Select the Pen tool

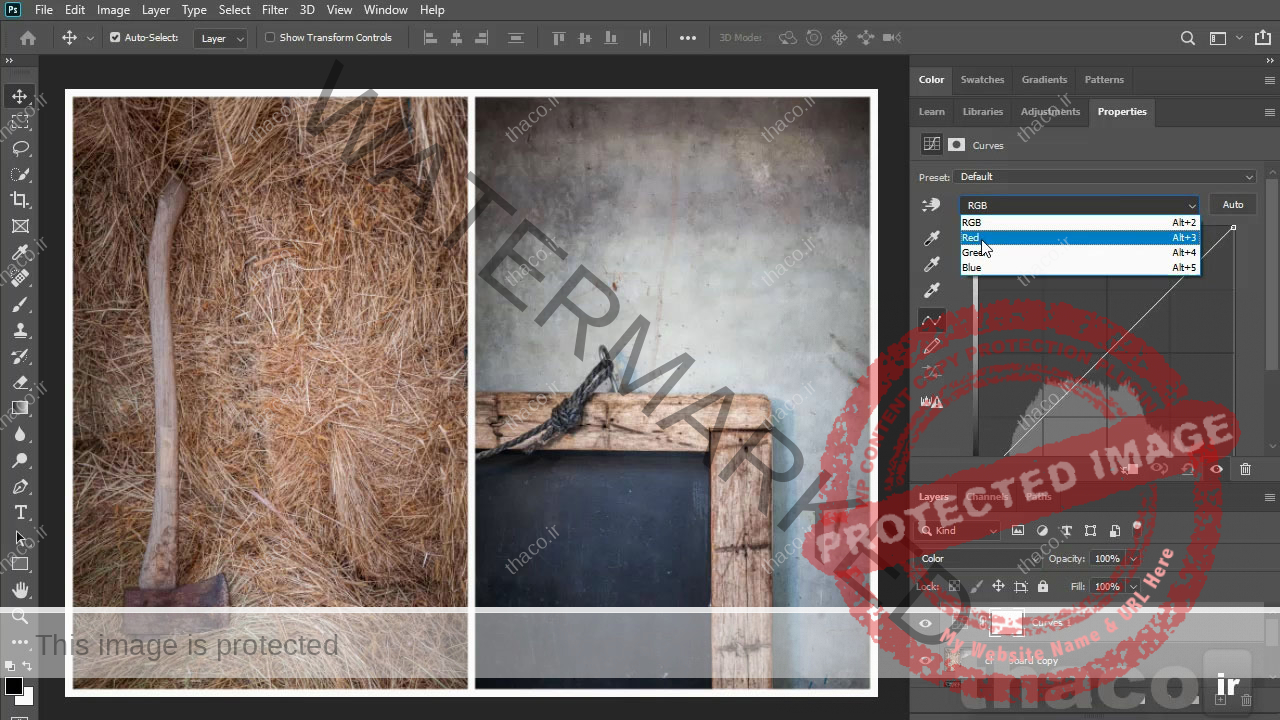point(20,486)
